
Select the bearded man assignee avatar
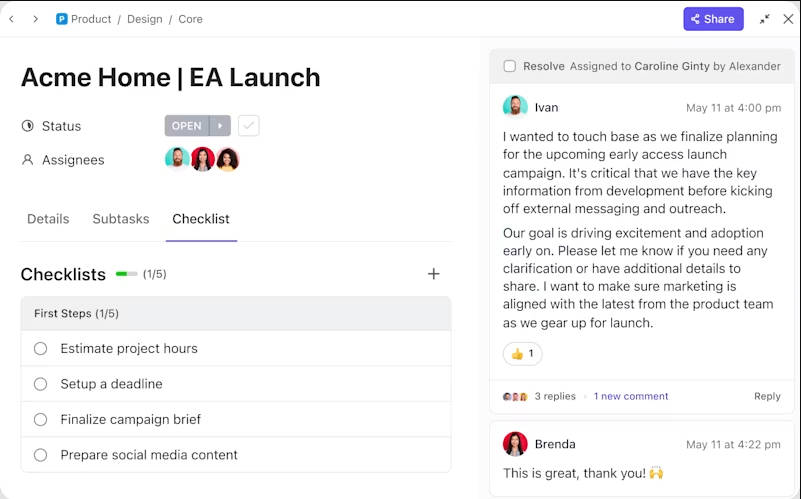(177, 158)
